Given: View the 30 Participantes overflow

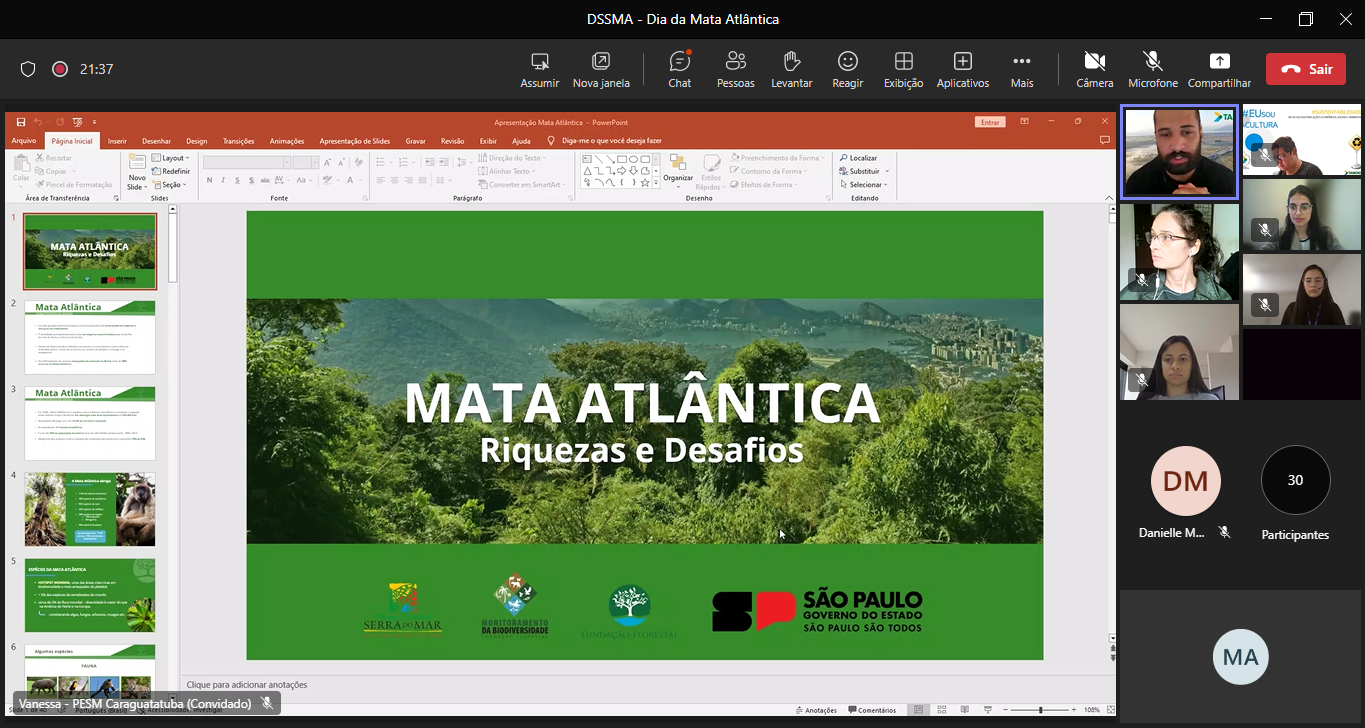Looking at the screenshot, I should (x=1295, y=481).
